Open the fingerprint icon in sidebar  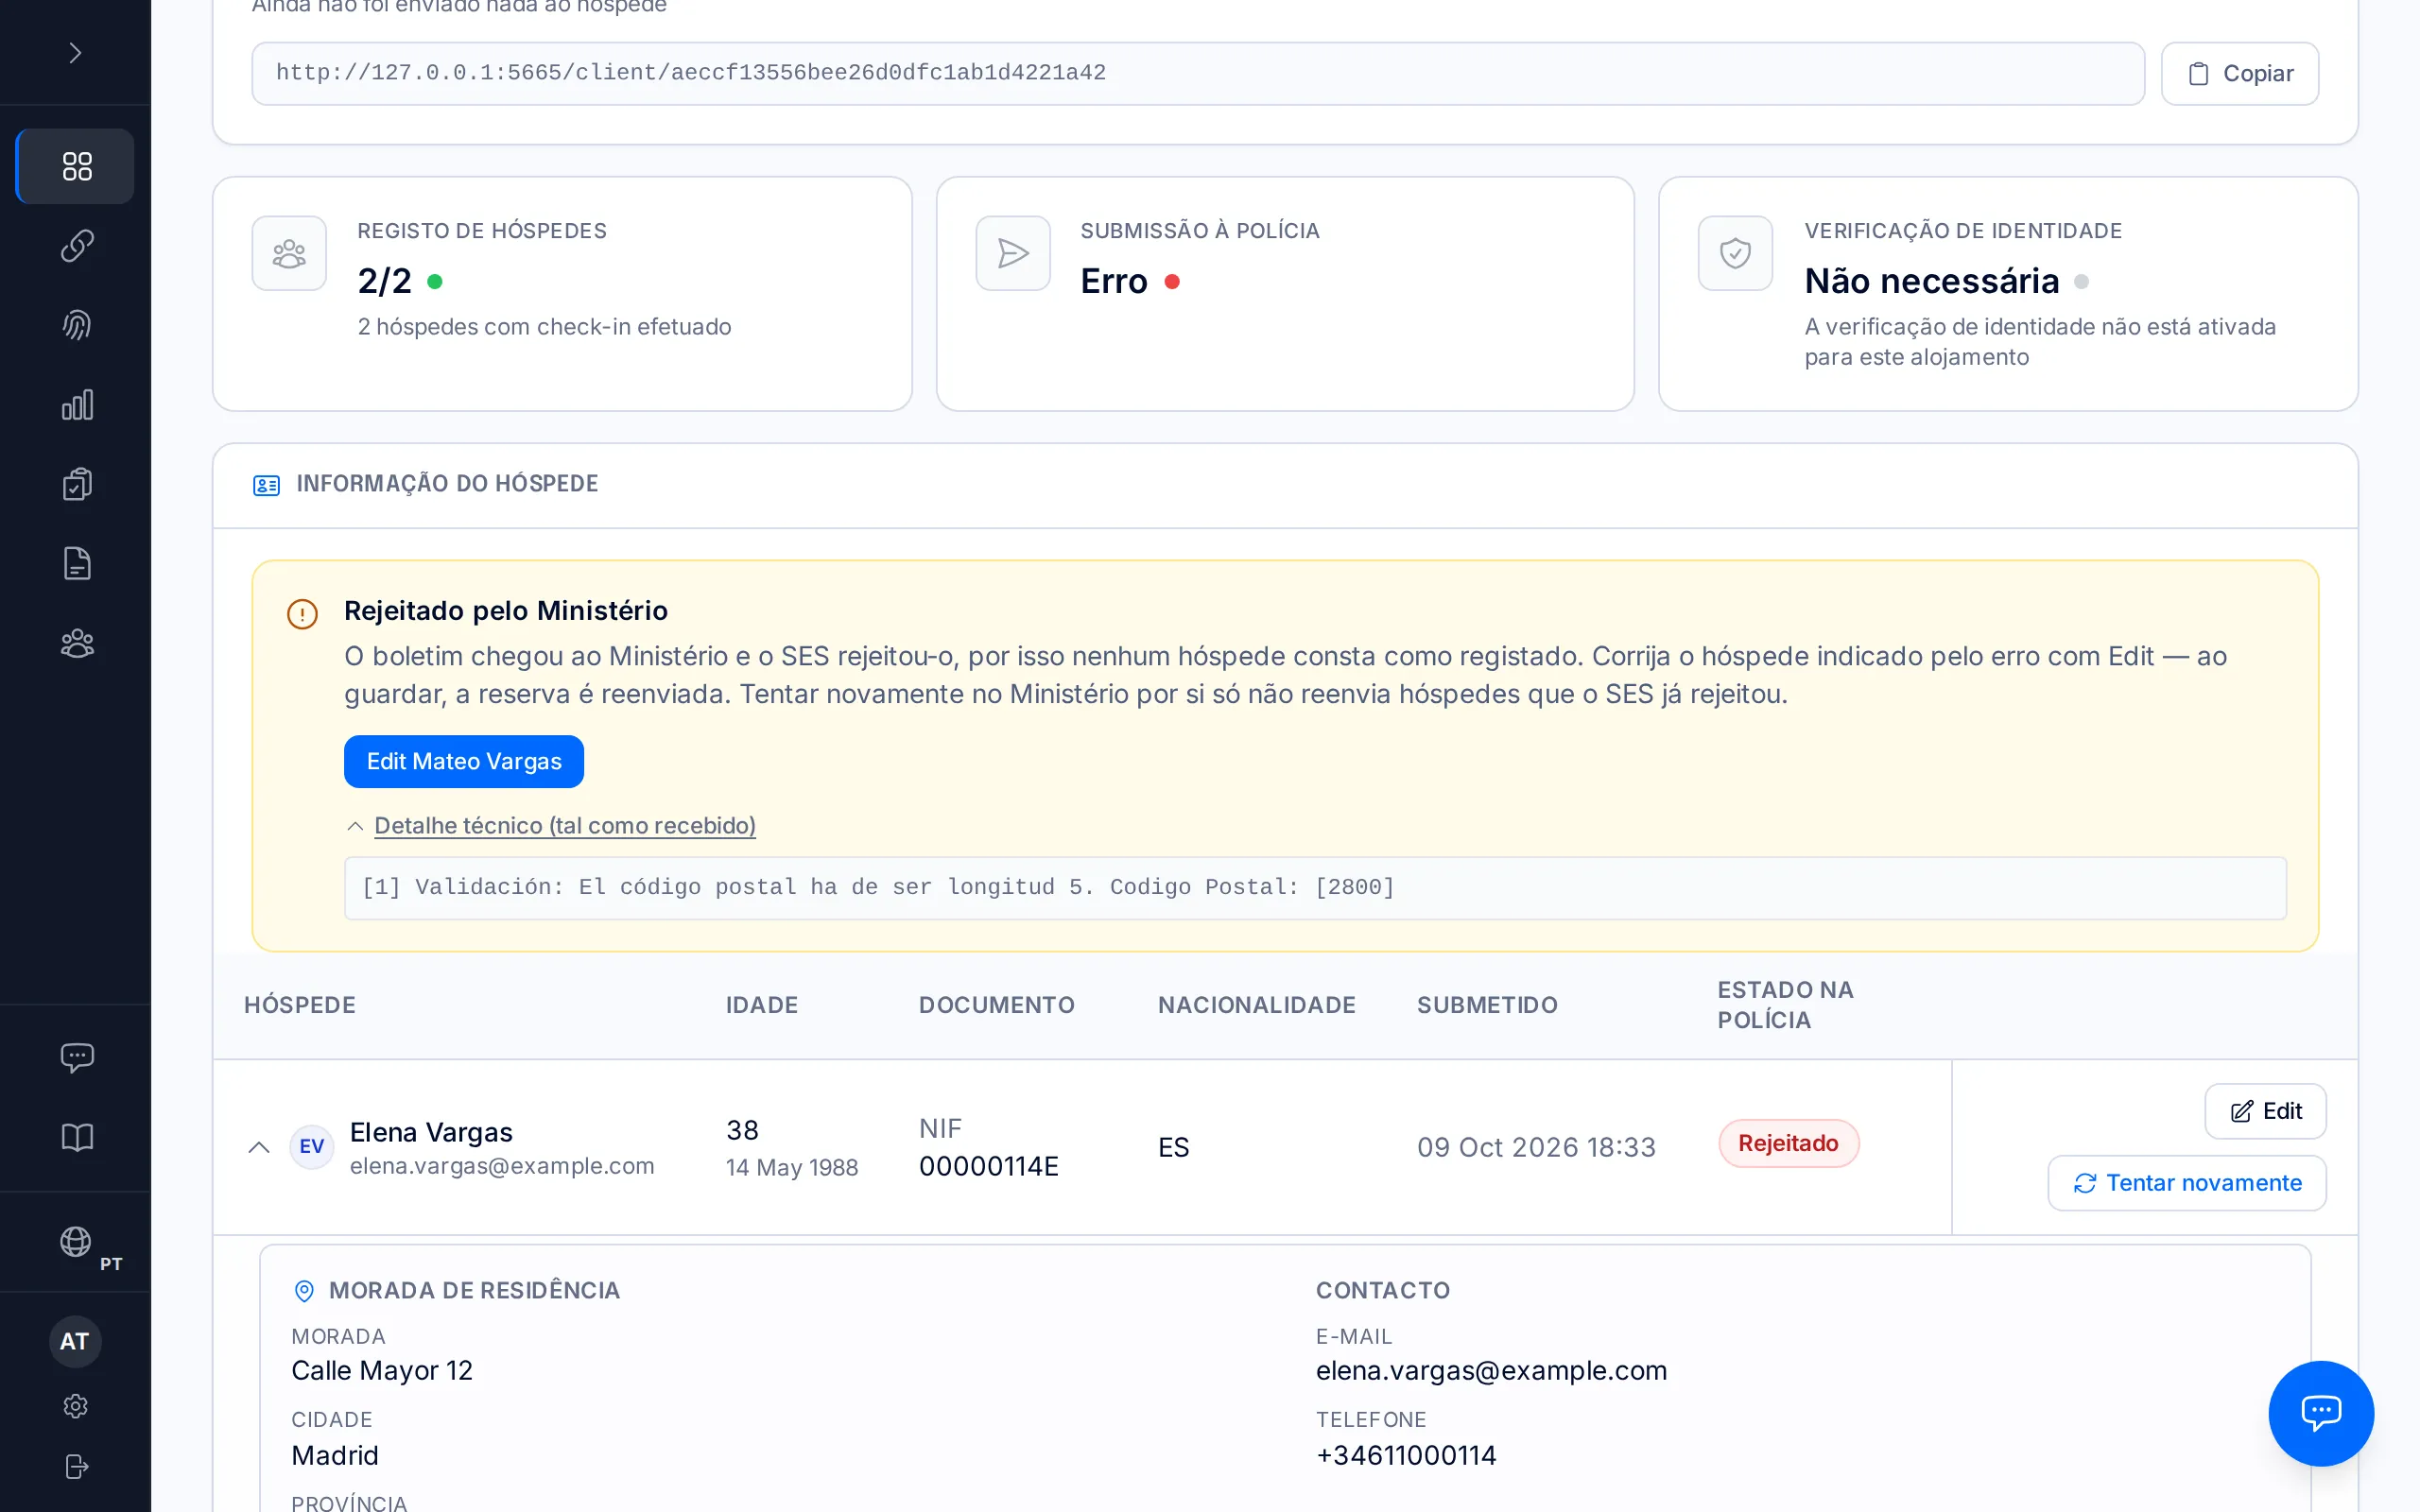click(x=76, y=325)
